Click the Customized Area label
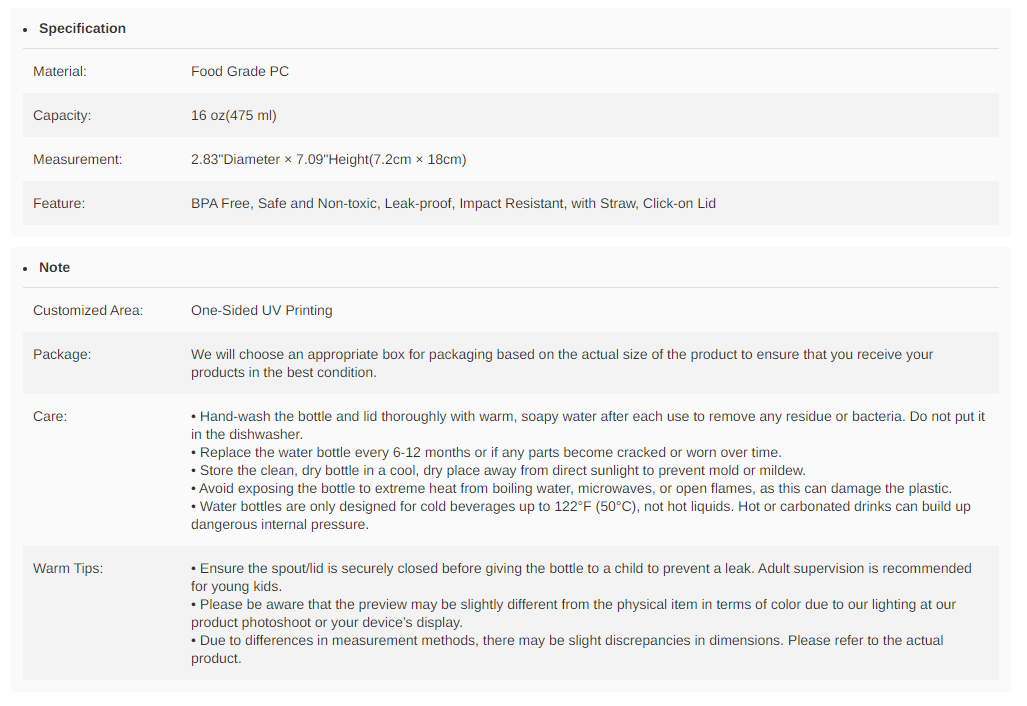The height and width of the screenshot is (706, 1027). [88, 310]
